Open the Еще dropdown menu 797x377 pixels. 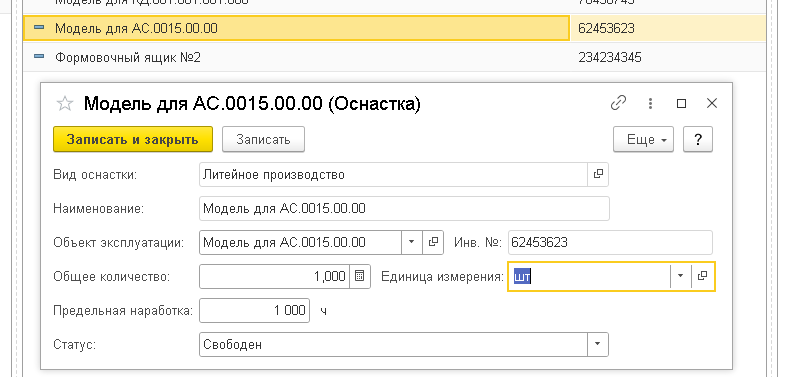click(x=643, y=139)
